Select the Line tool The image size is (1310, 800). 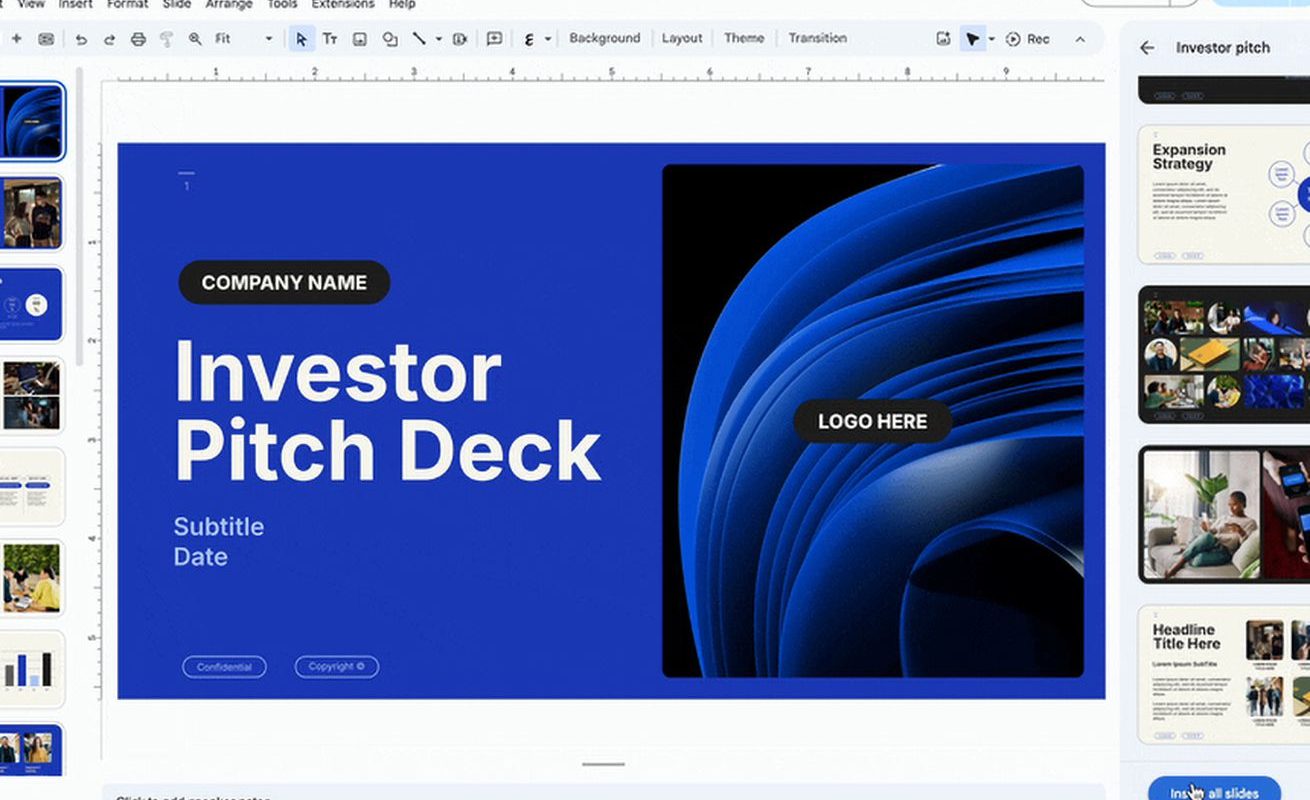pyautogui.click(x=419, y=39)
